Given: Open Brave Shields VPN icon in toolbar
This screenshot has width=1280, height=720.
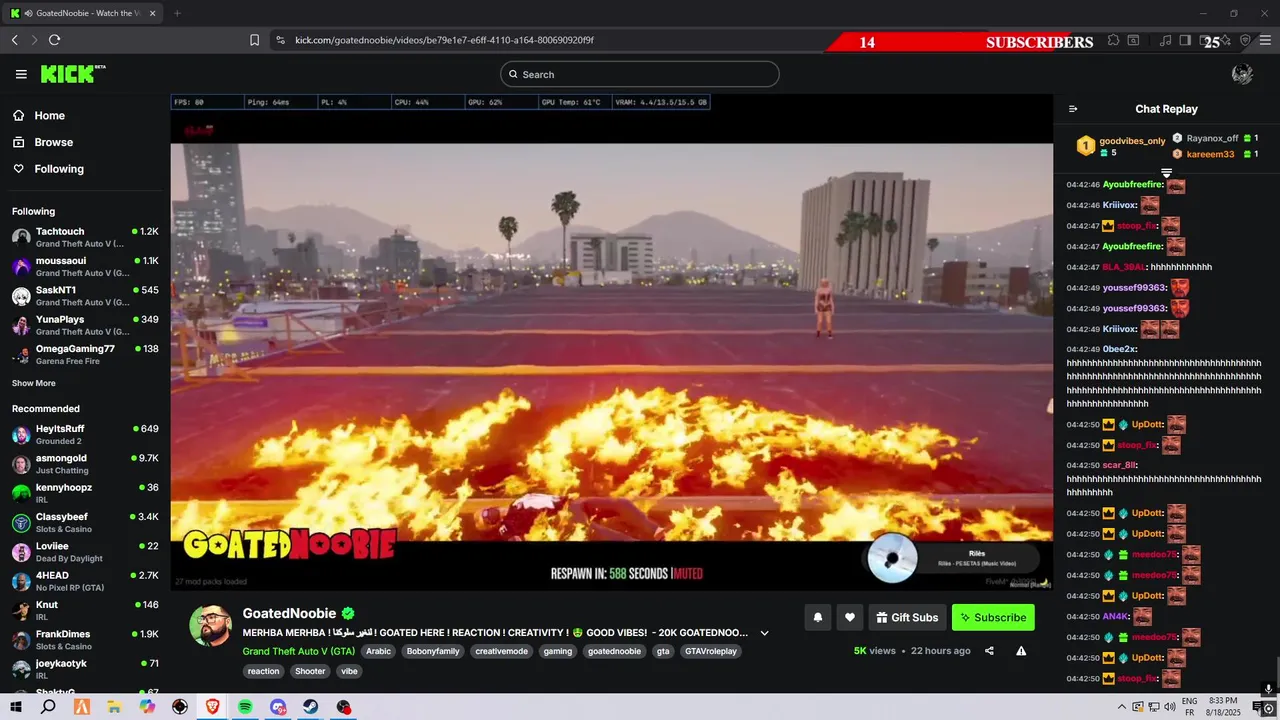Looking at the screenshot, I should click(x=1245, y=40).
